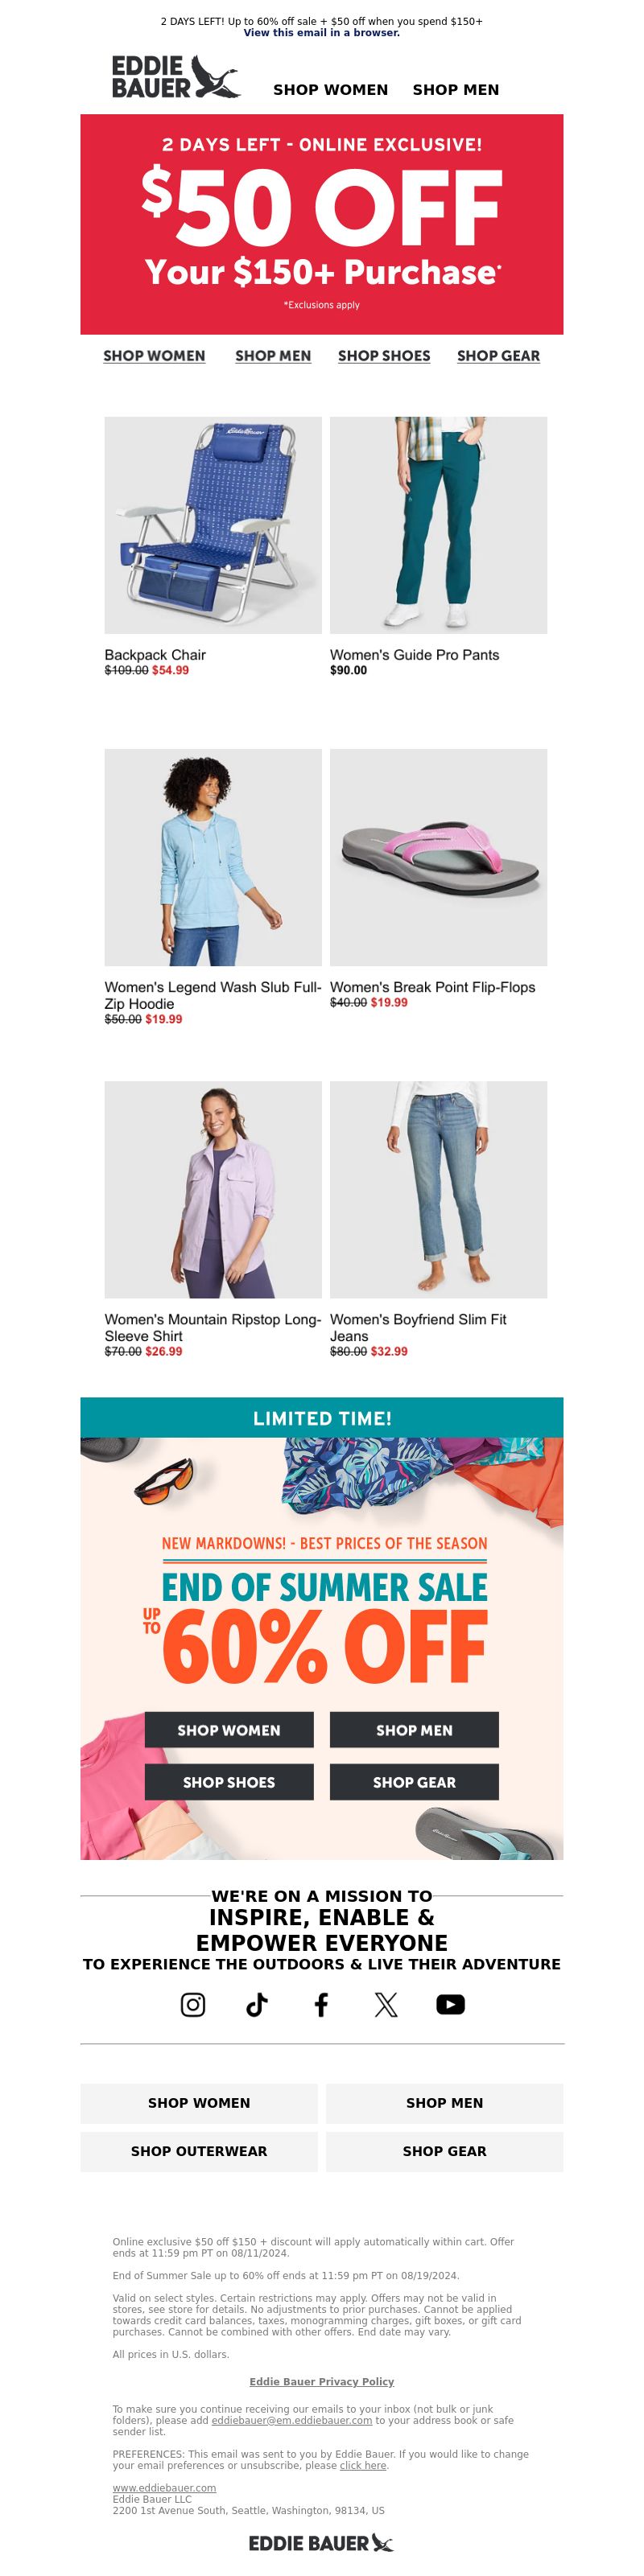Visit the Facebook social icon
644x2576 pixels.
point(322,2004)
